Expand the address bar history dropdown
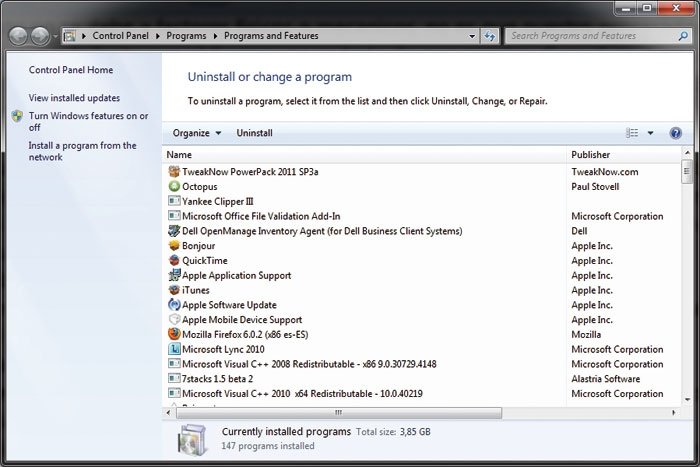Screen dimensions: 700x467 (x=472, y=36)
